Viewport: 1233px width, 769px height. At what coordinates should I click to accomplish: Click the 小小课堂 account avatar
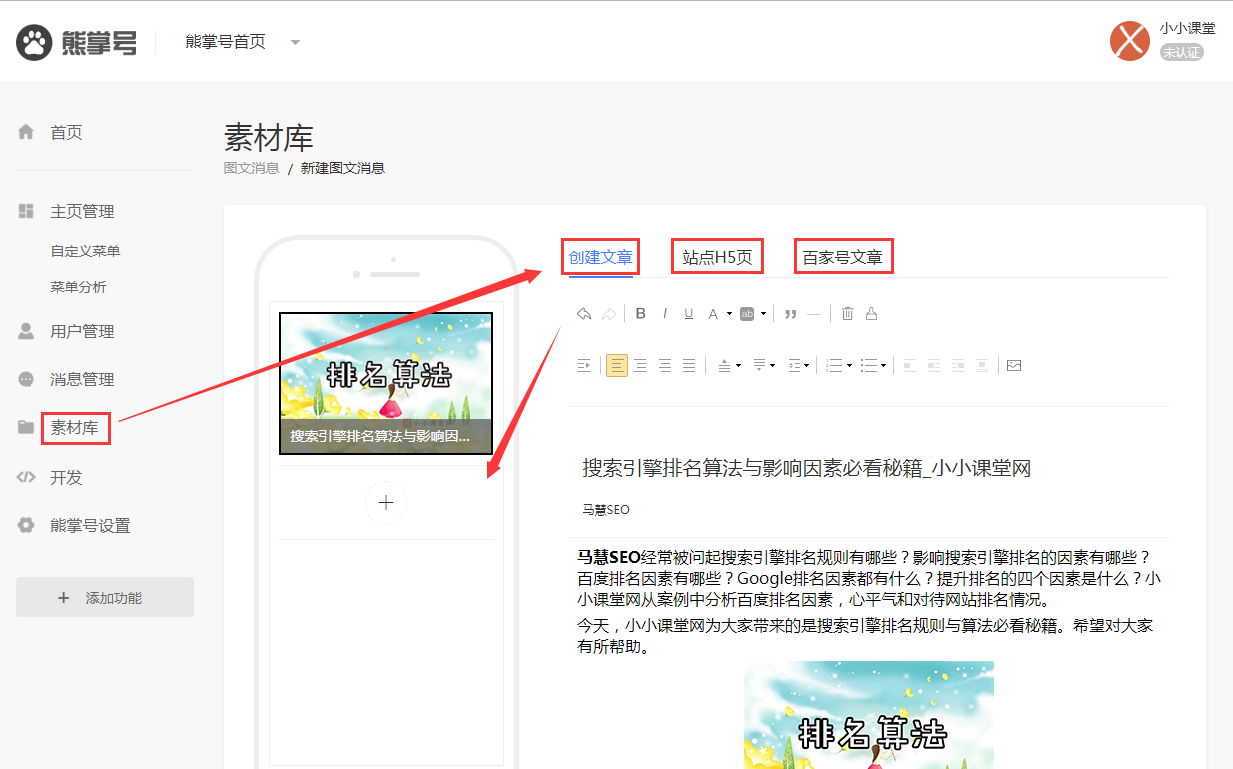[x=1130, y=41]
